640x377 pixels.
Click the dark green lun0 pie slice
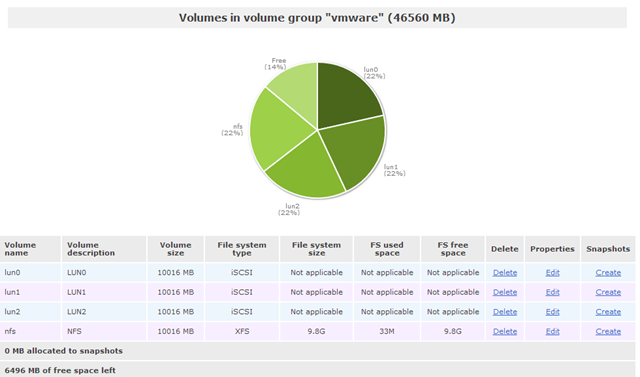click(x=347, y=98)
